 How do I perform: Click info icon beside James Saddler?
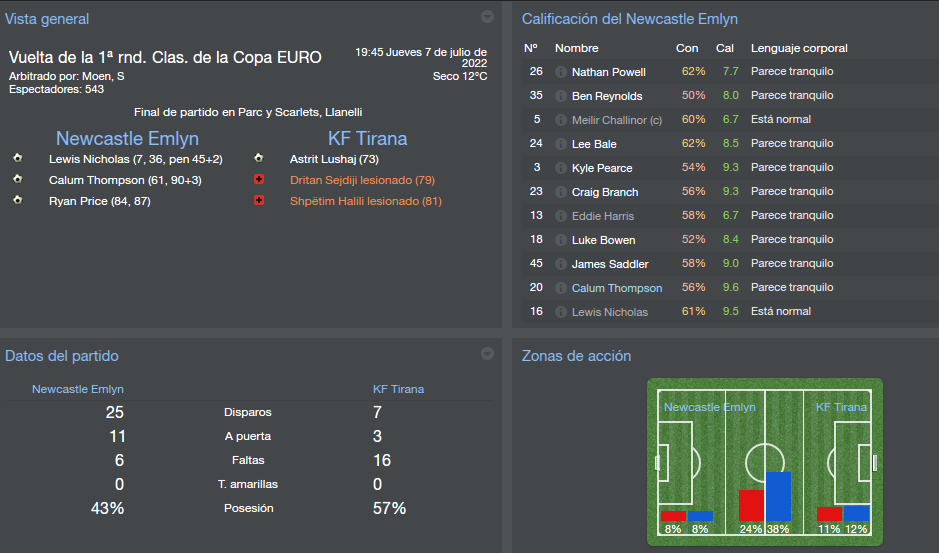561,264
